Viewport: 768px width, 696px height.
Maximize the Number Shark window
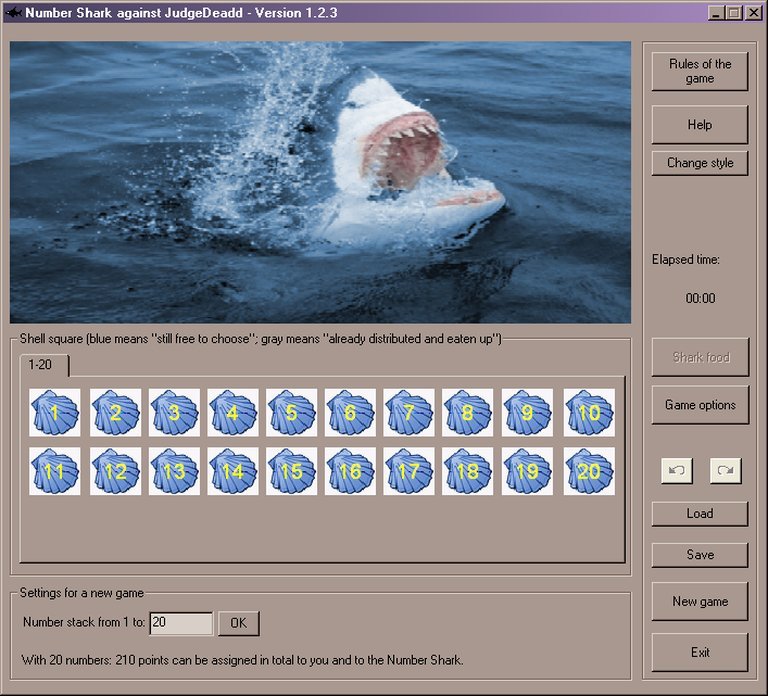(734, 13)
